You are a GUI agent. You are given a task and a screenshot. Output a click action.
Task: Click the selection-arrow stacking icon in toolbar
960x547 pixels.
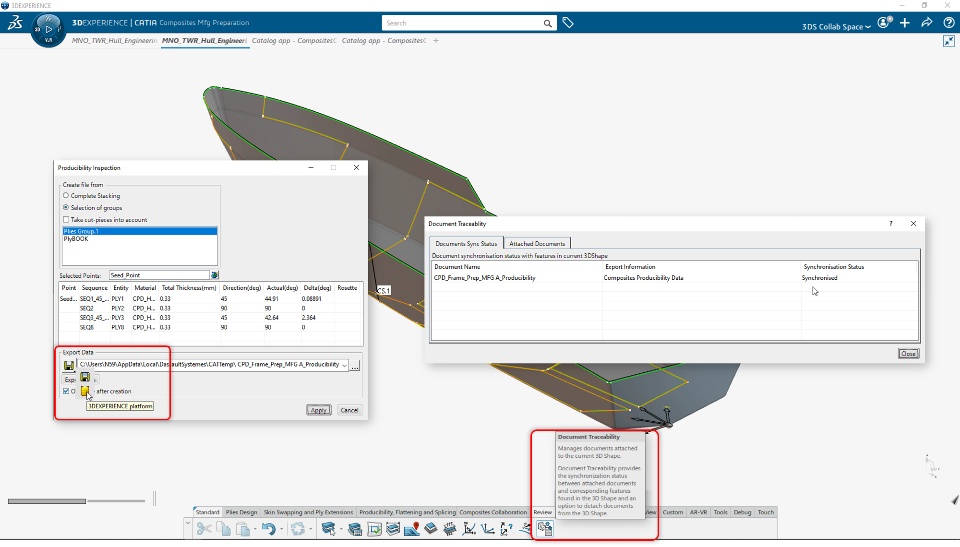pos(328,529)
